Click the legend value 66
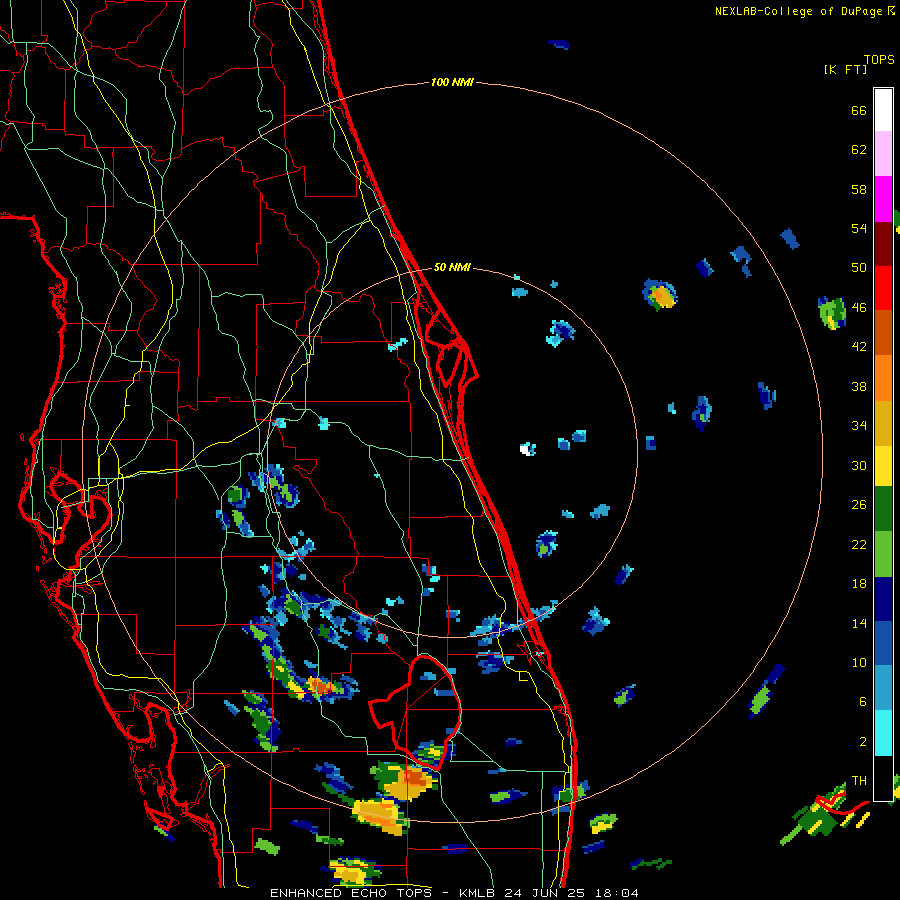Viewport: 900px width, 900px height. tap(859, 110)
